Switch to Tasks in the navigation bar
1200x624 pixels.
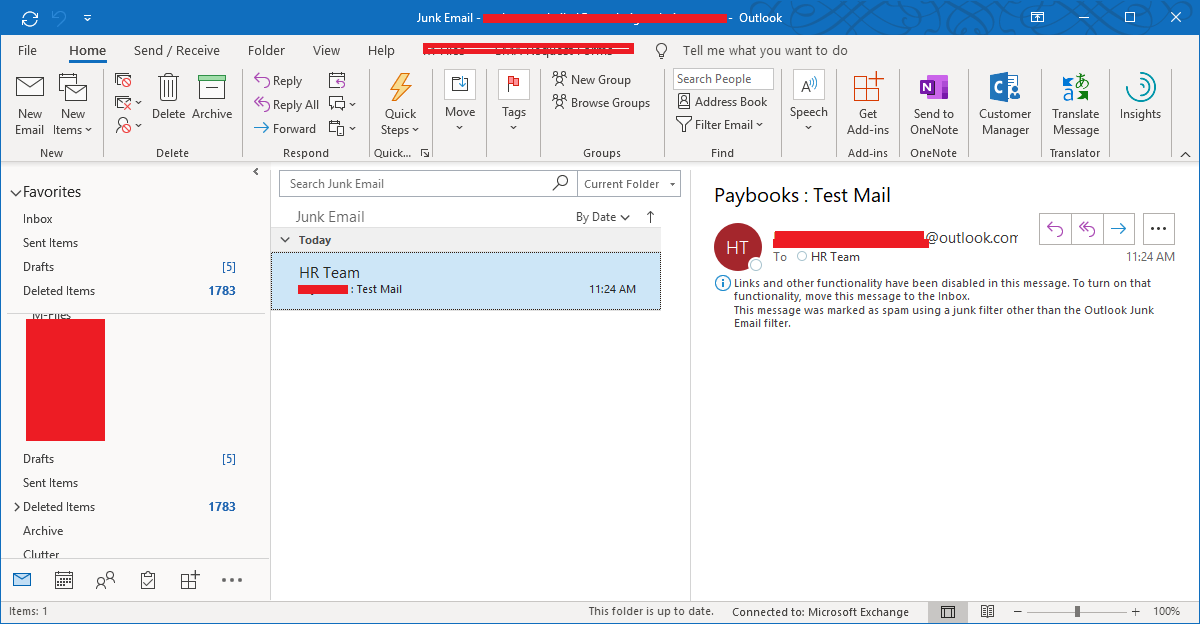148,579
